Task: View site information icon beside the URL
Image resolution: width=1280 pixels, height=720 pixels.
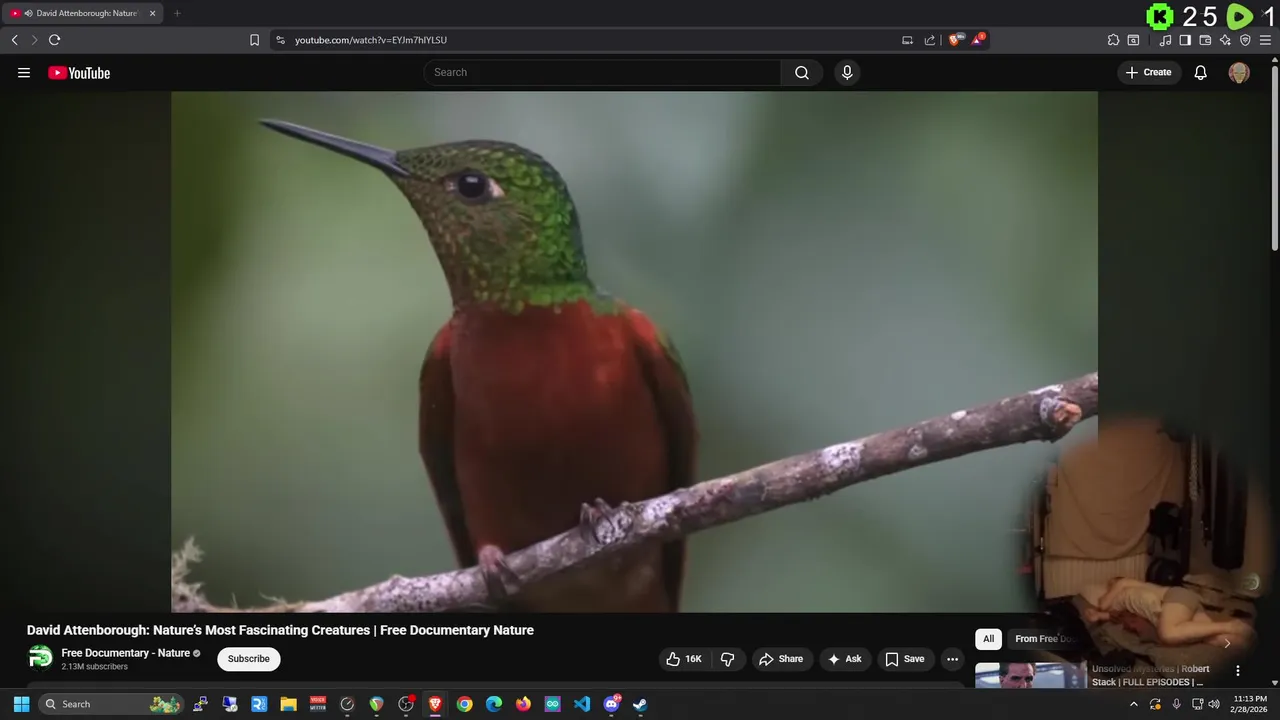Action: [x=280, y=40]
